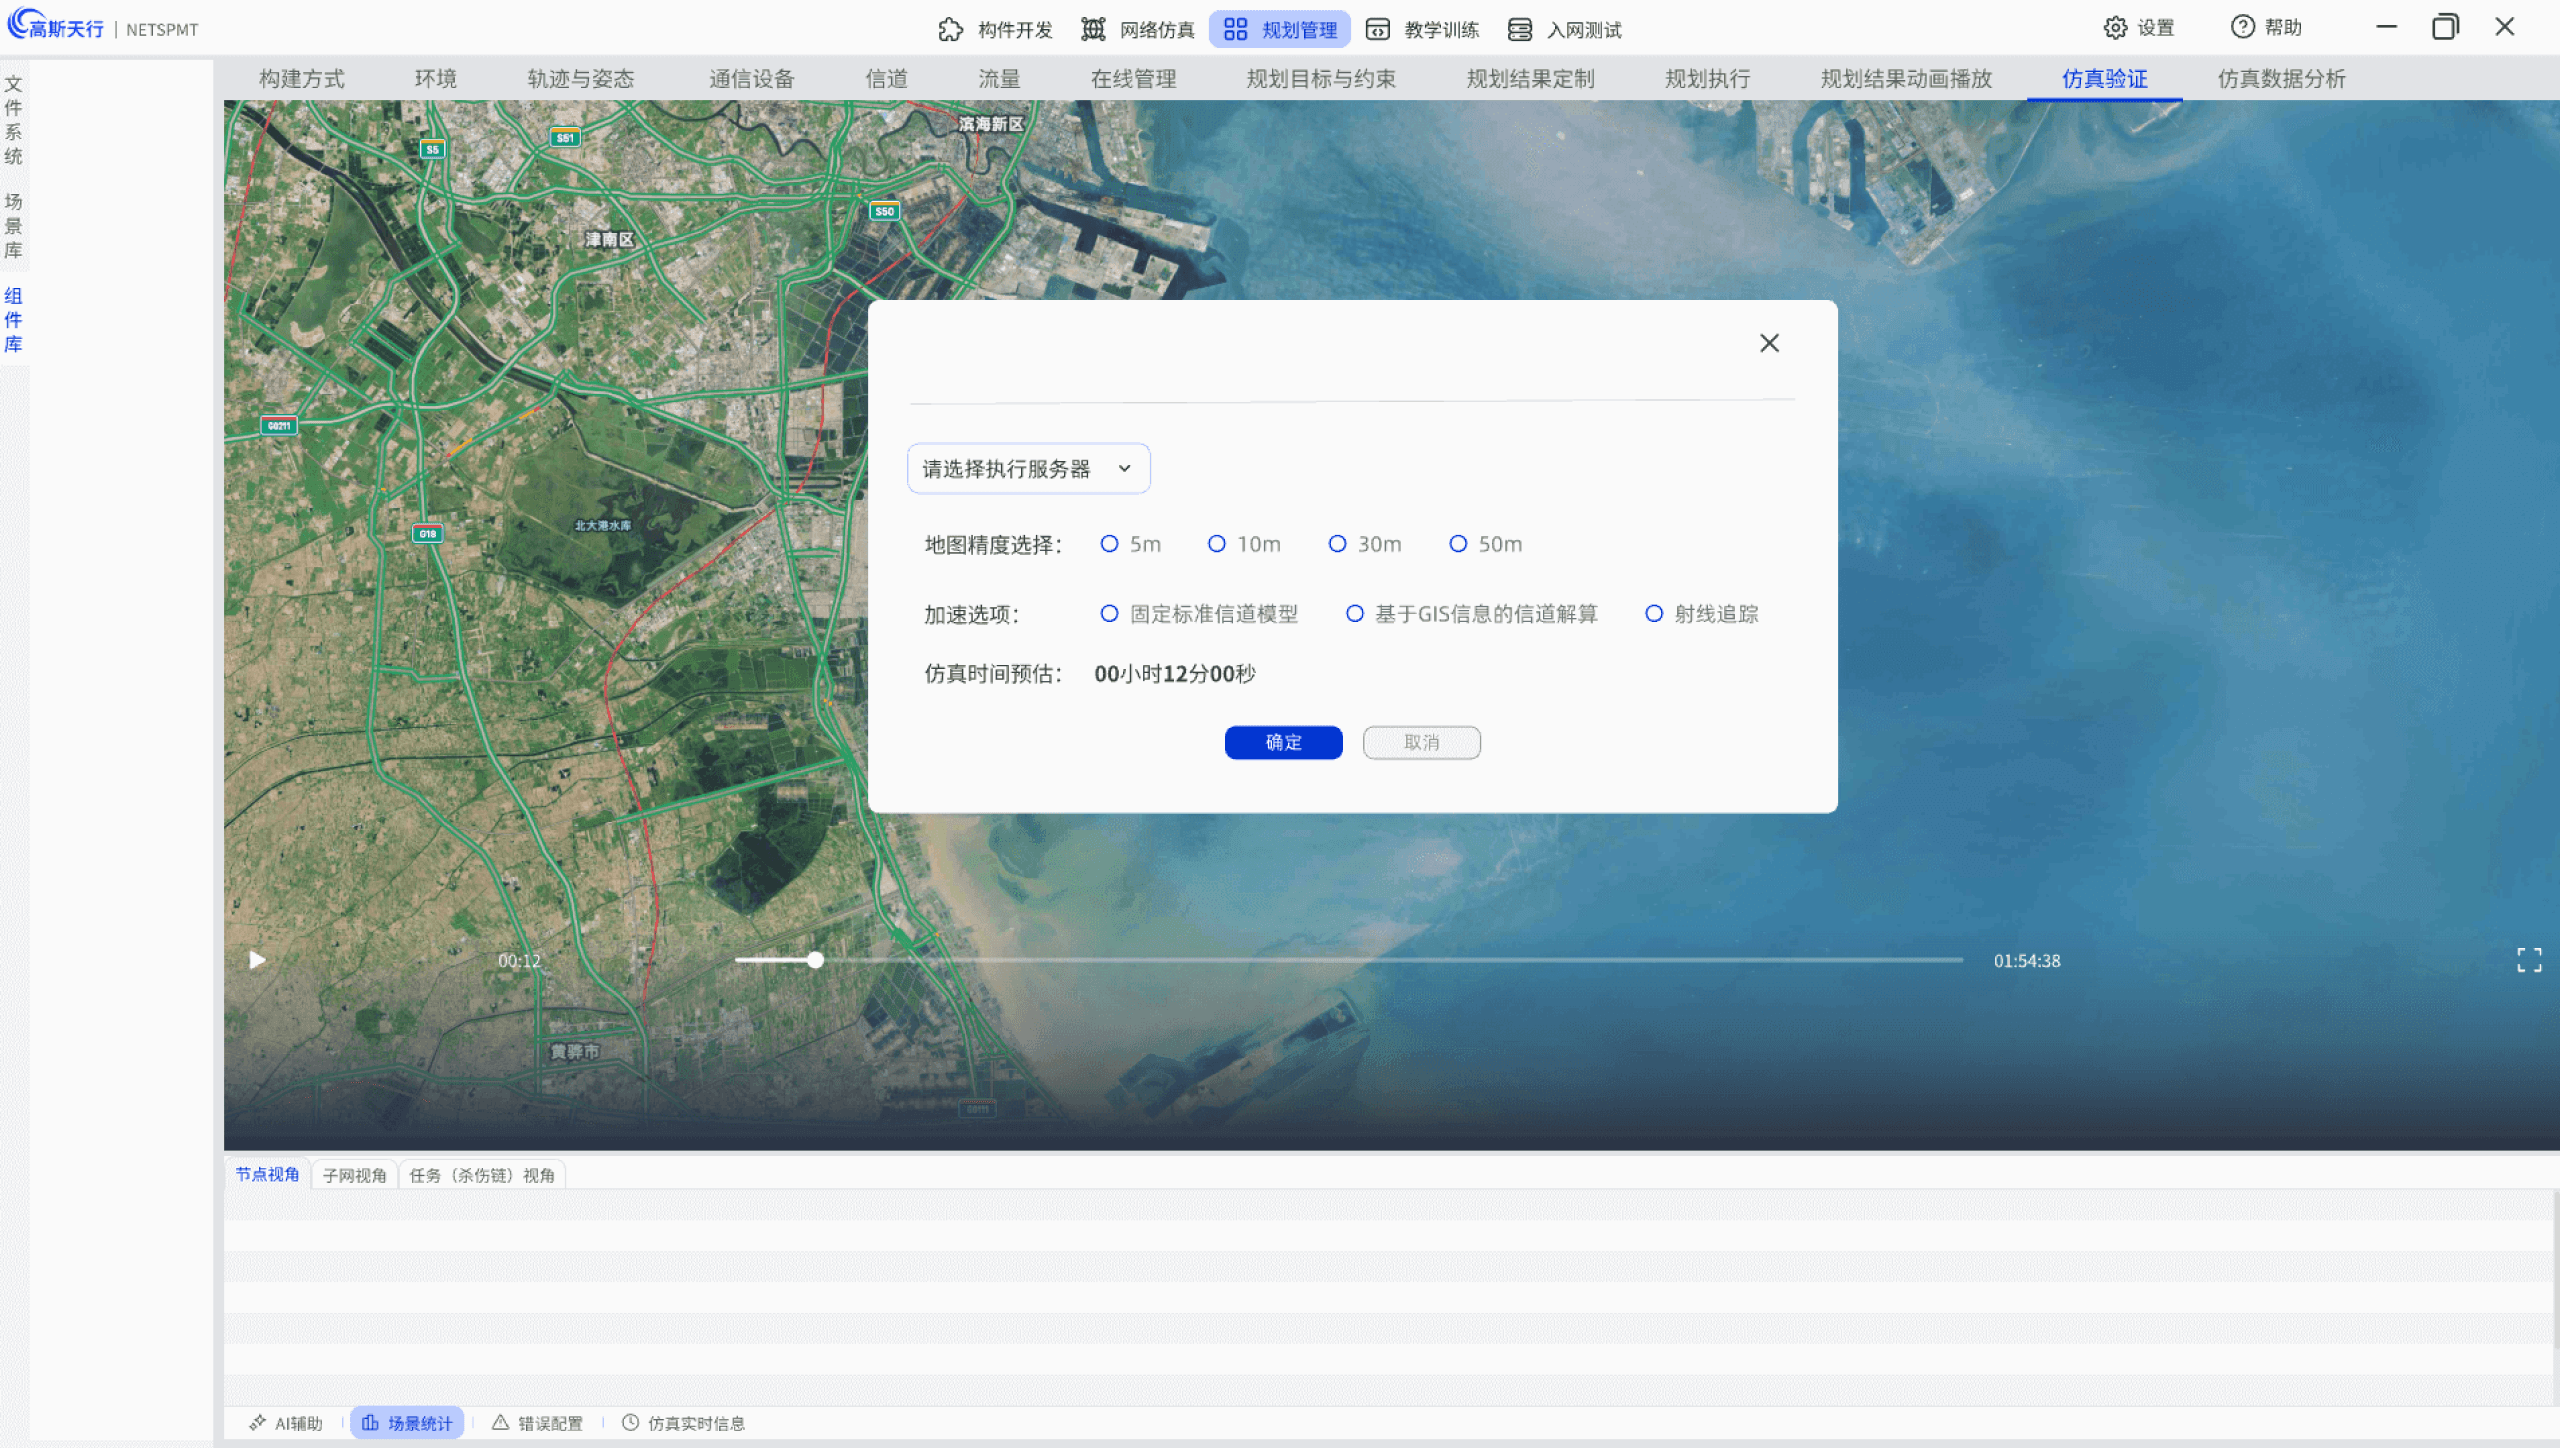
Task: Expand the 请选择执行服务器 dropdown
Action: [1028, 468]
